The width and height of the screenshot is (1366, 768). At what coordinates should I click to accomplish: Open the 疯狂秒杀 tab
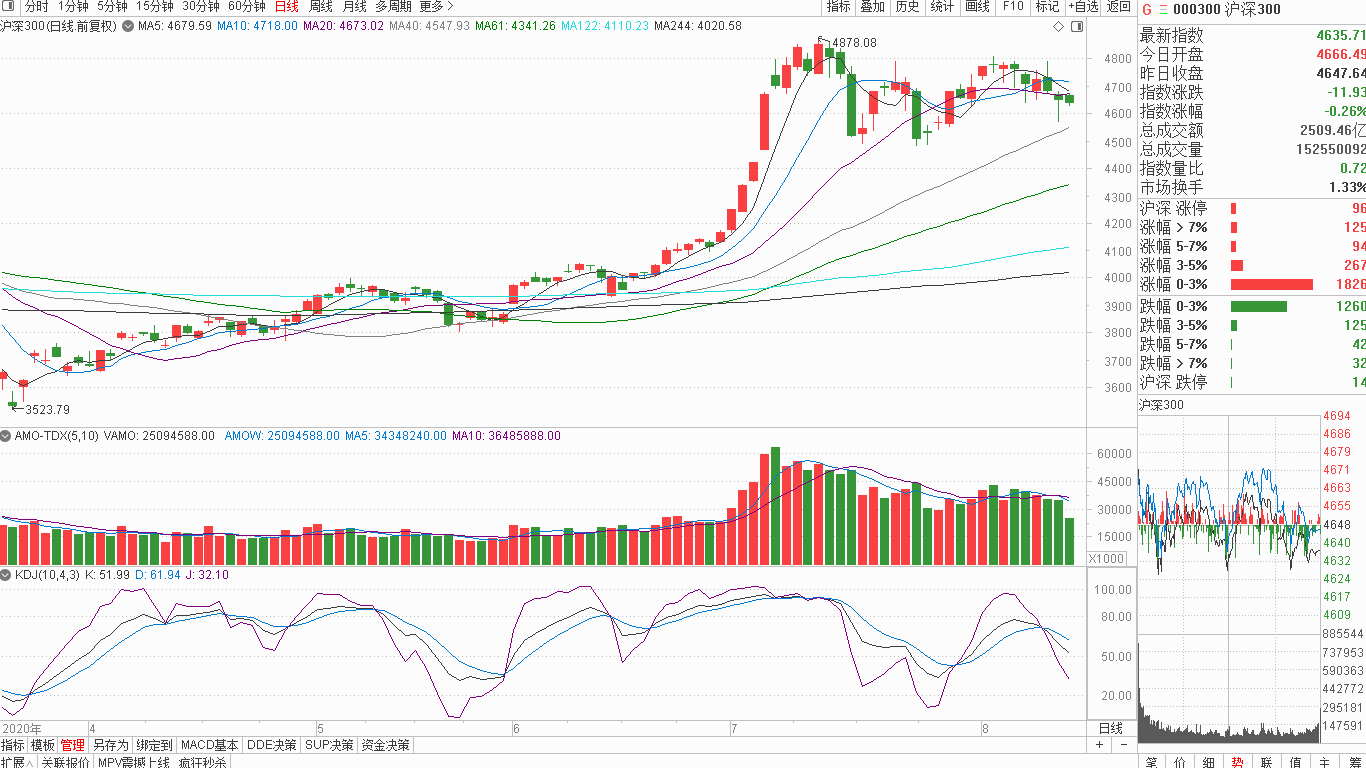203,762
